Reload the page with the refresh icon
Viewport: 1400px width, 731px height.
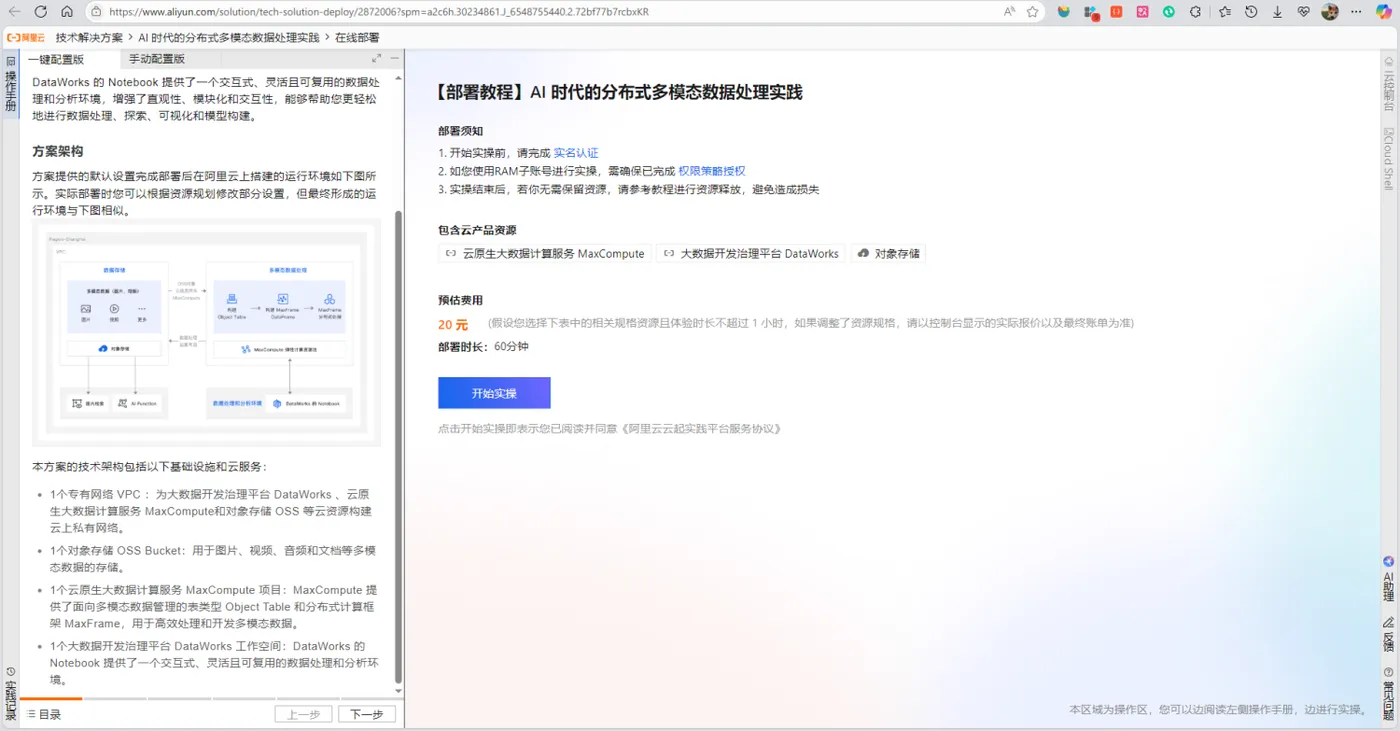point(41,12)
